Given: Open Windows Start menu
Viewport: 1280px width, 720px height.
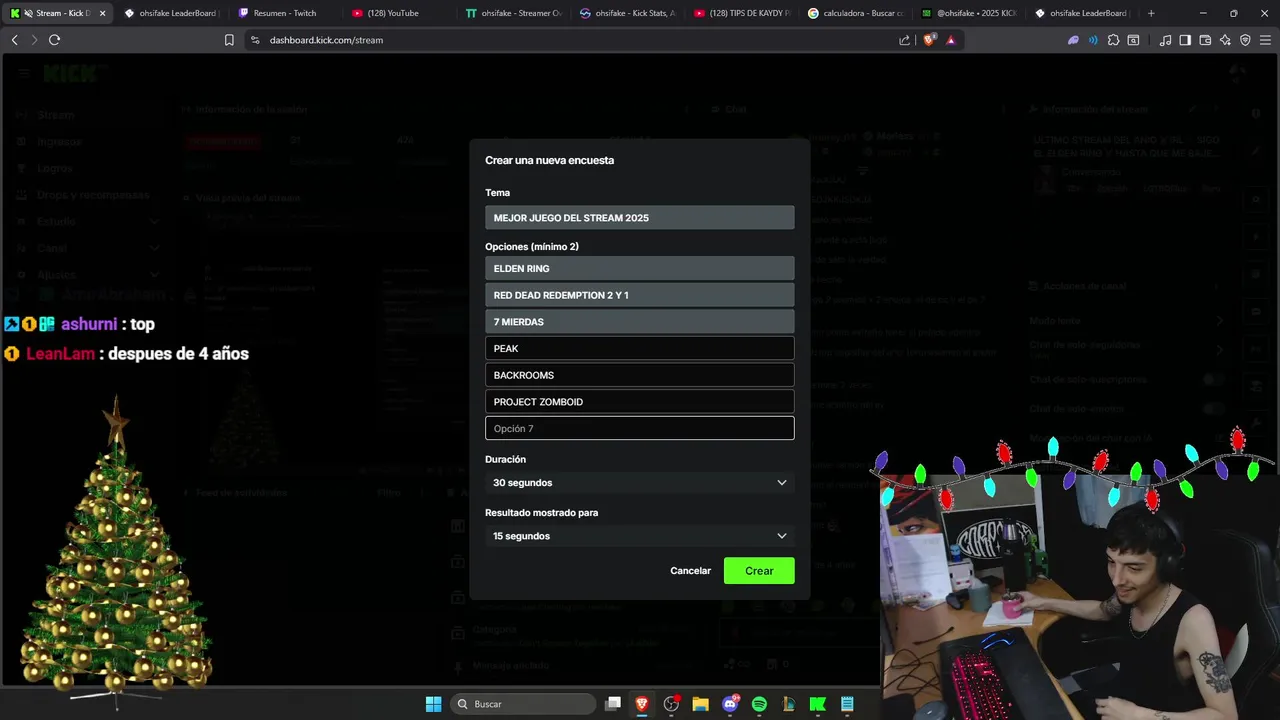Looking at the screenshot, I should click(x=433, y=704).
